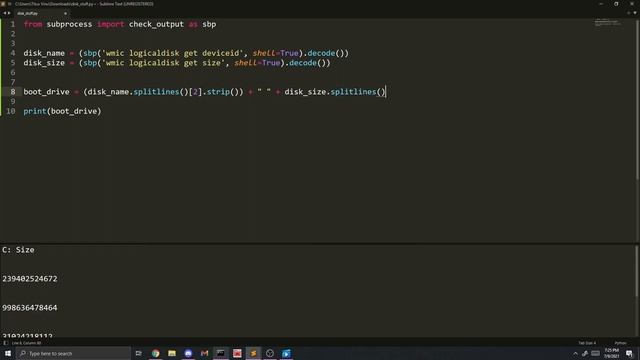Toggle the side bar from status bar
640x360 pixels.
(5, 343)
